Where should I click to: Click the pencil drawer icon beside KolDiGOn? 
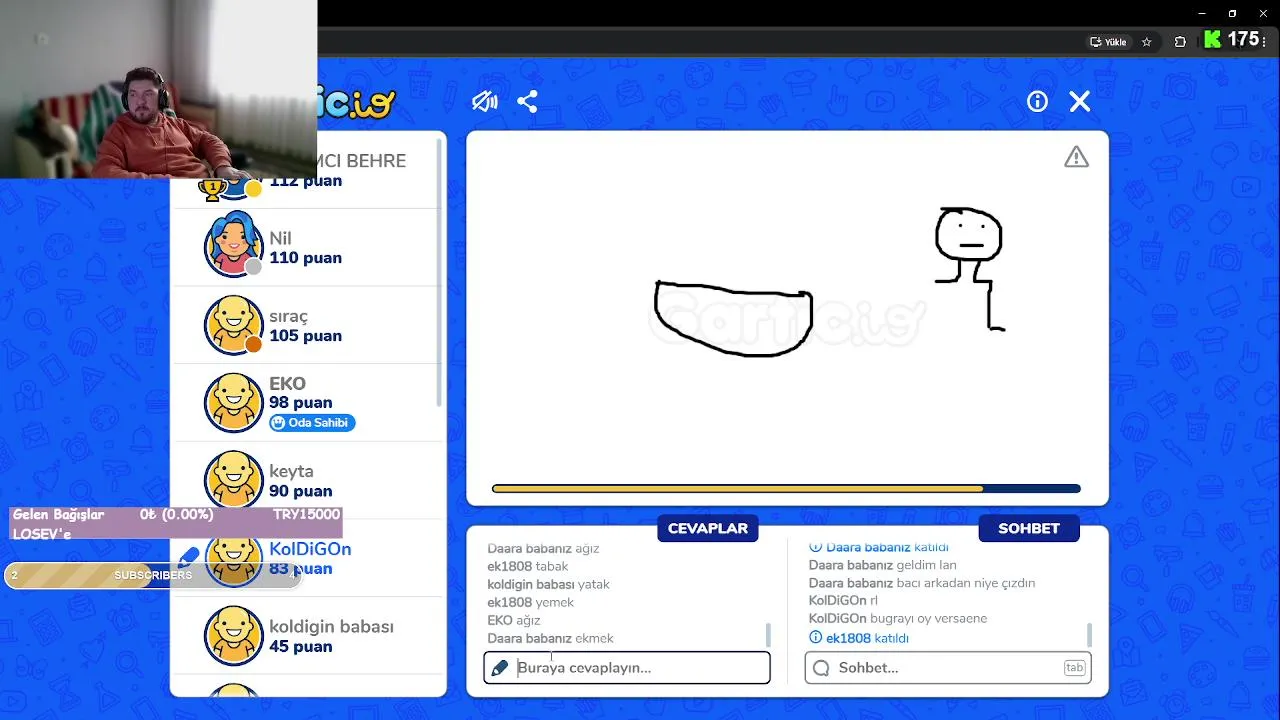[x=189, y=556]
